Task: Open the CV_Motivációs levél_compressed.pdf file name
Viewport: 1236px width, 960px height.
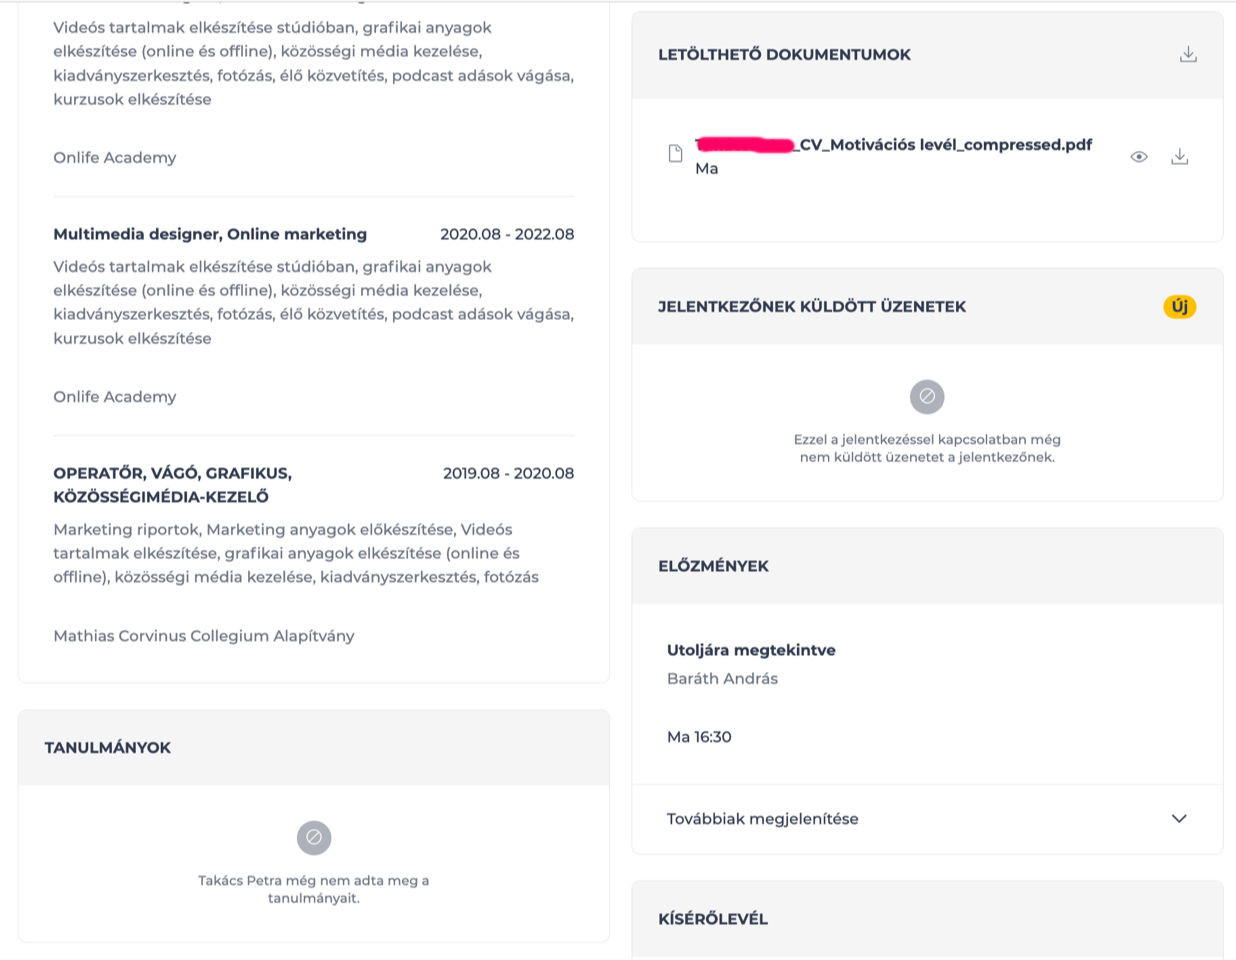Action: [x=893, y=145]
